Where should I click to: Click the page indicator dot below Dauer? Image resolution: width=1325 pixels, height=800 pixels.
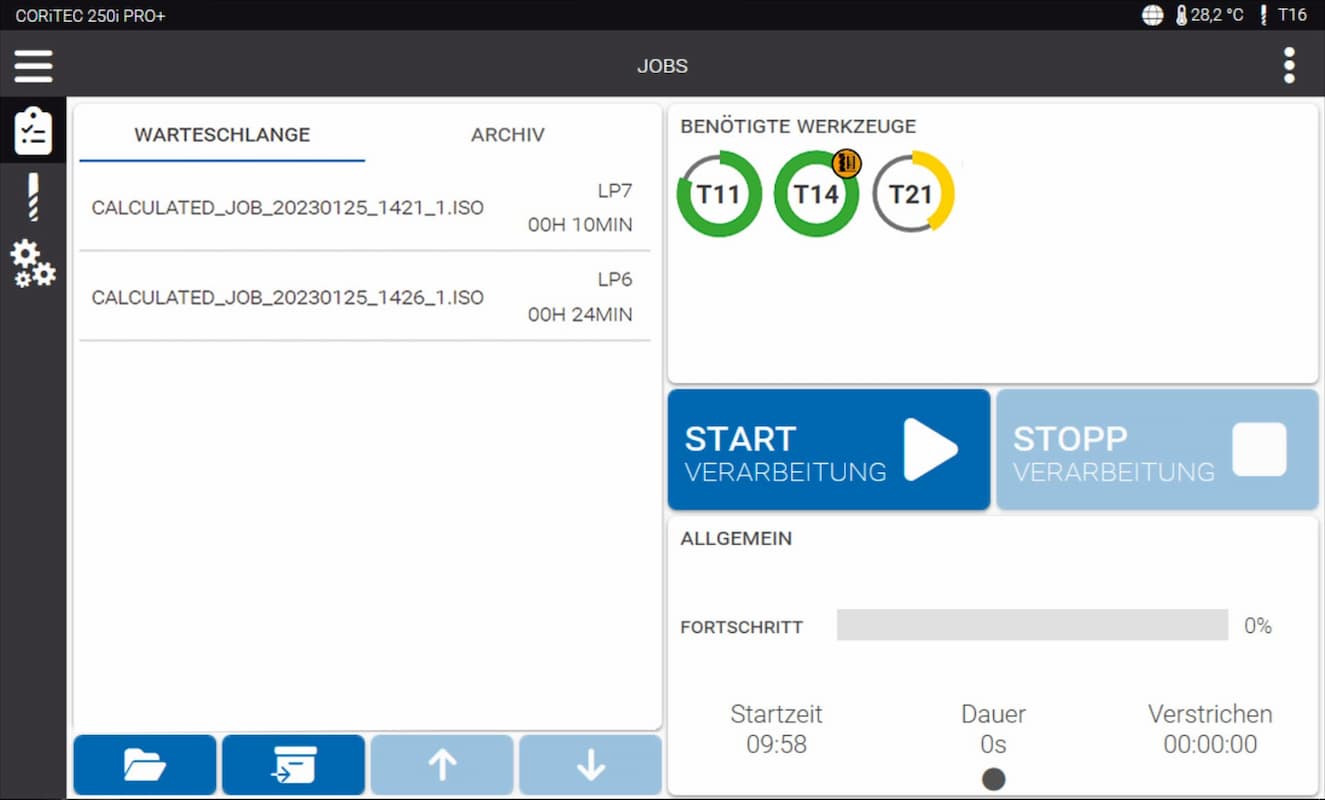pos(993,779)
